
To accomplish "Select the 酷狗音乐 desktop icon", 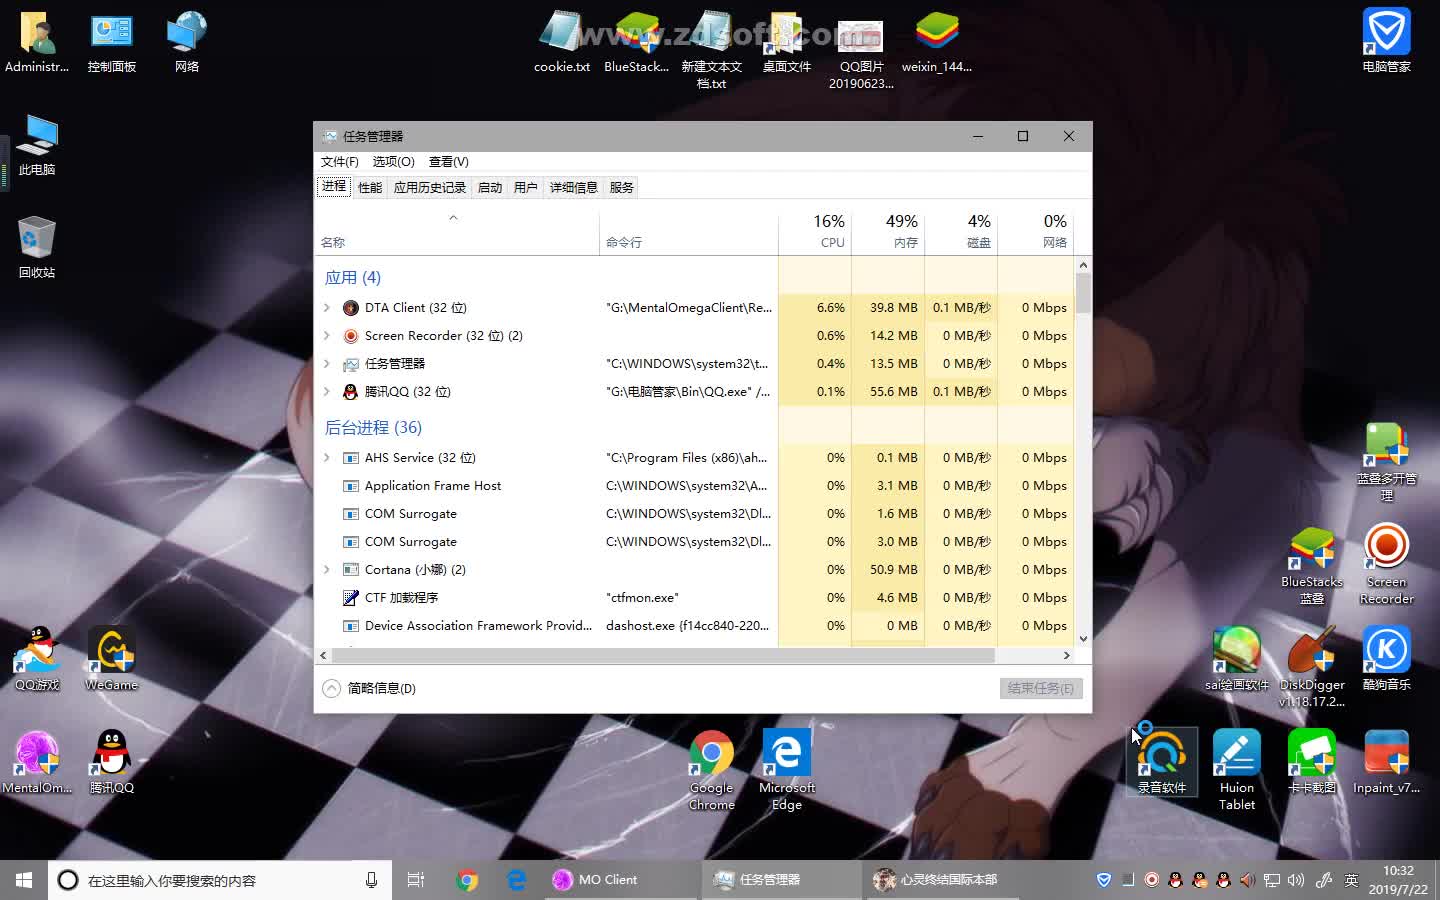I will point(1386,659).
